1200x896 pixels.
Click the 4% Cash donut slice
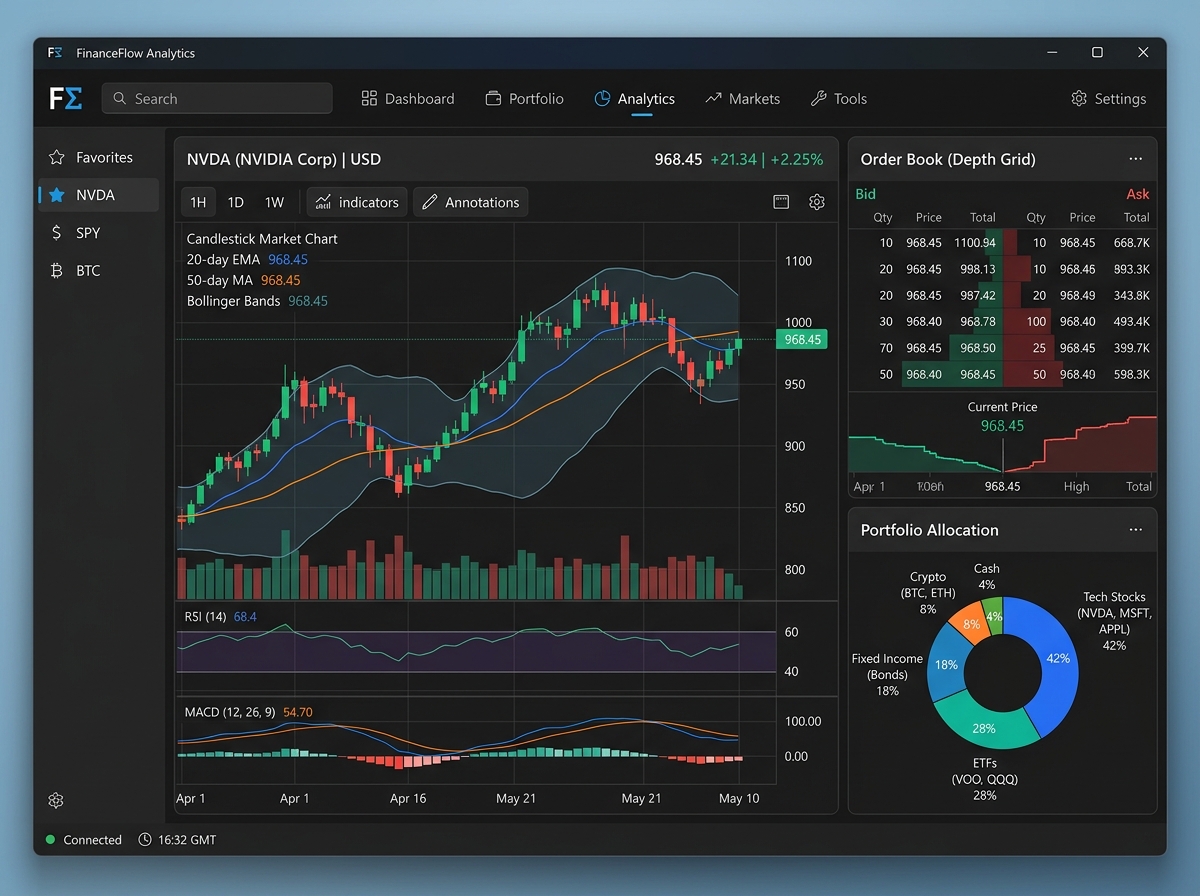[993, 616]
